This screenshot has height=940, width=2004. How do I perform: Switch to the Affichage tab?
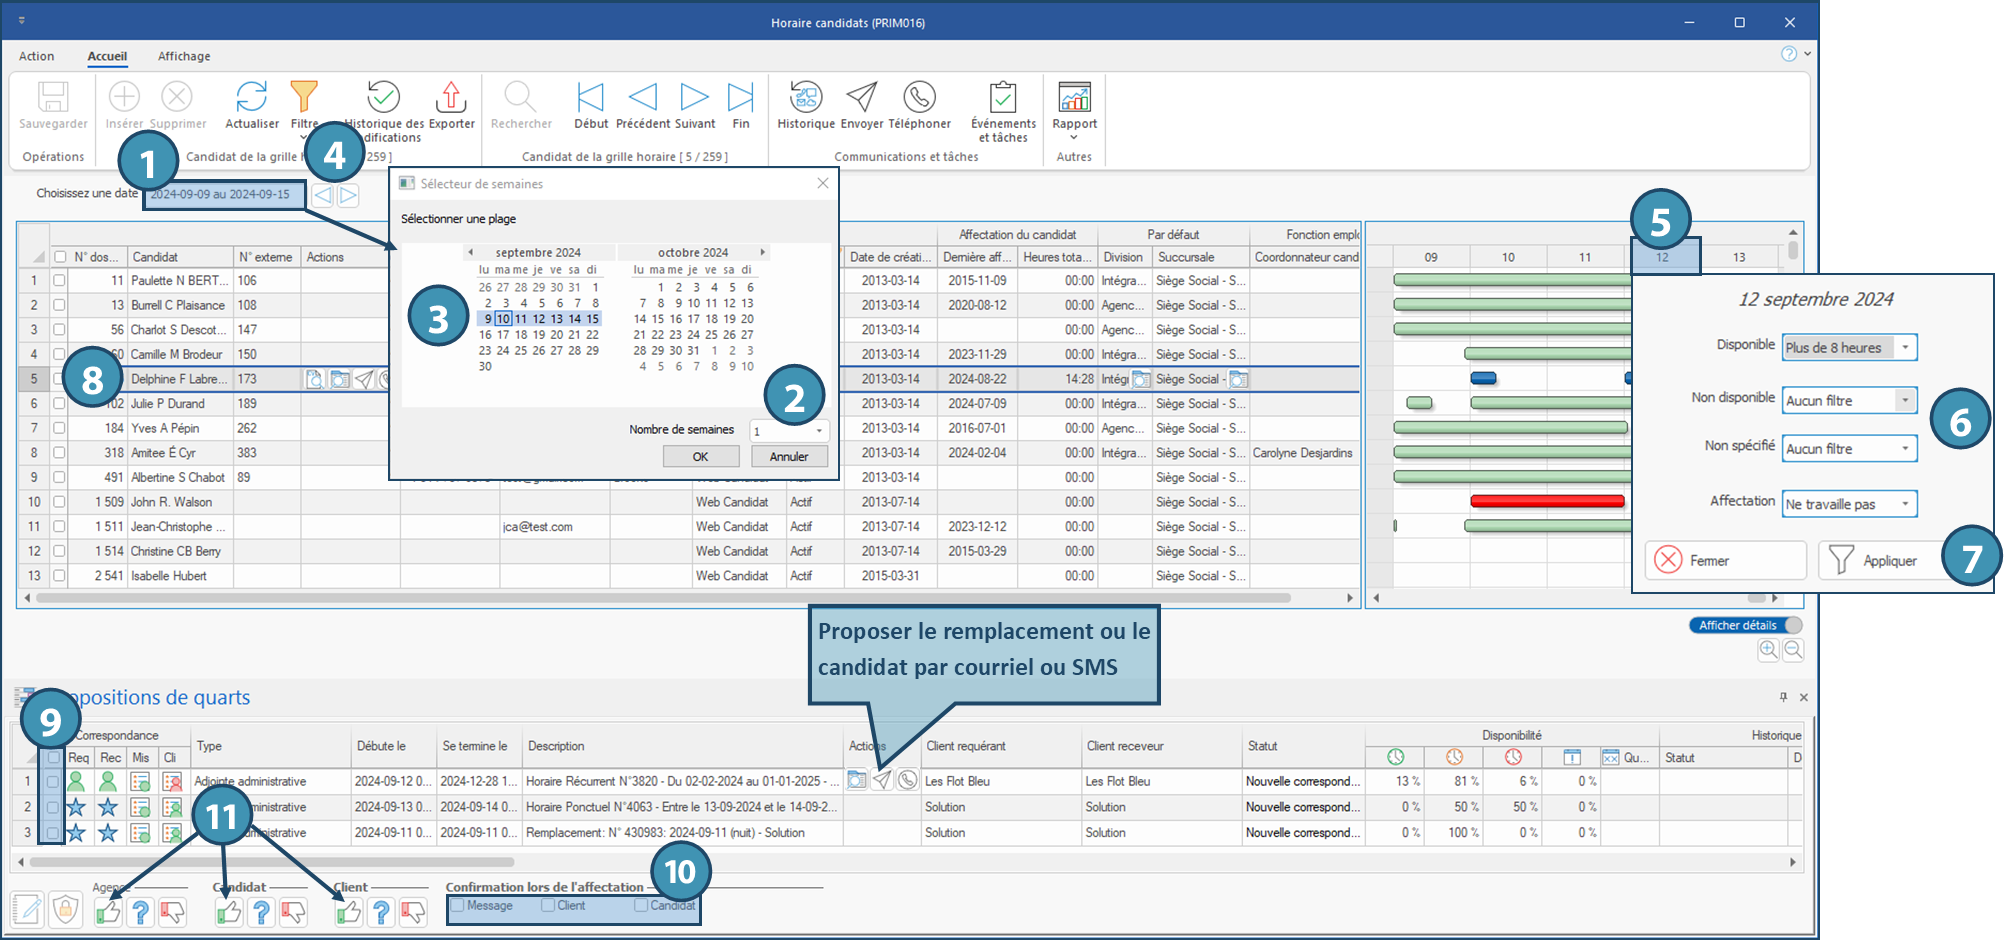click(x=184, y=56)
